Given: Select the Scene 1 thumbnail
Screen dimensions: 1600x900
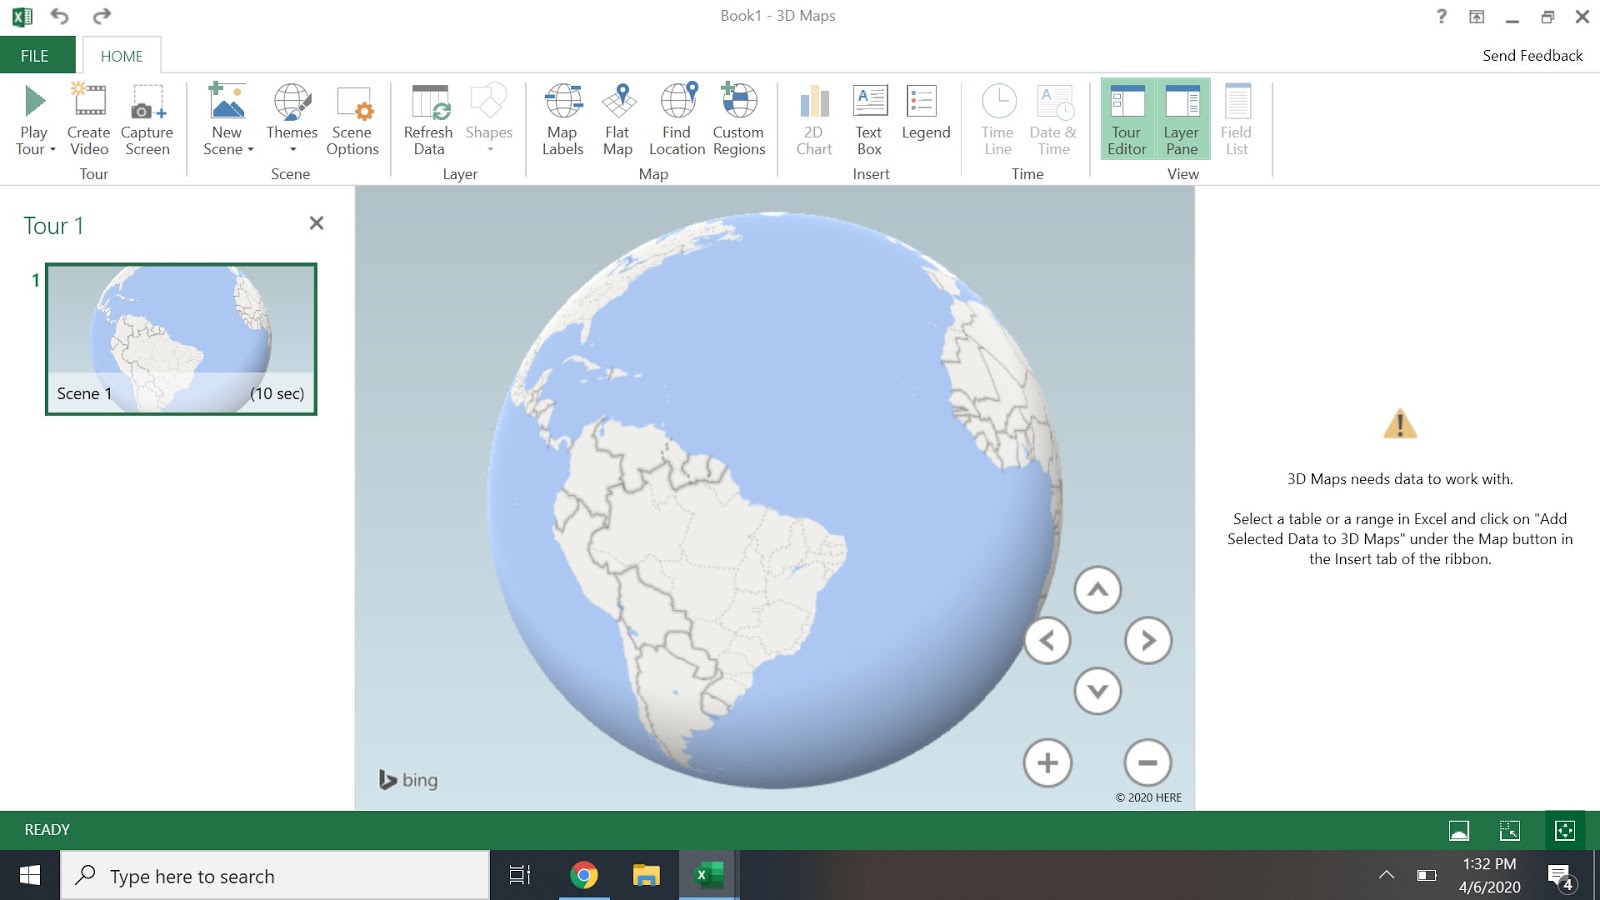Looking at the screenshot, I should point(181,339).
